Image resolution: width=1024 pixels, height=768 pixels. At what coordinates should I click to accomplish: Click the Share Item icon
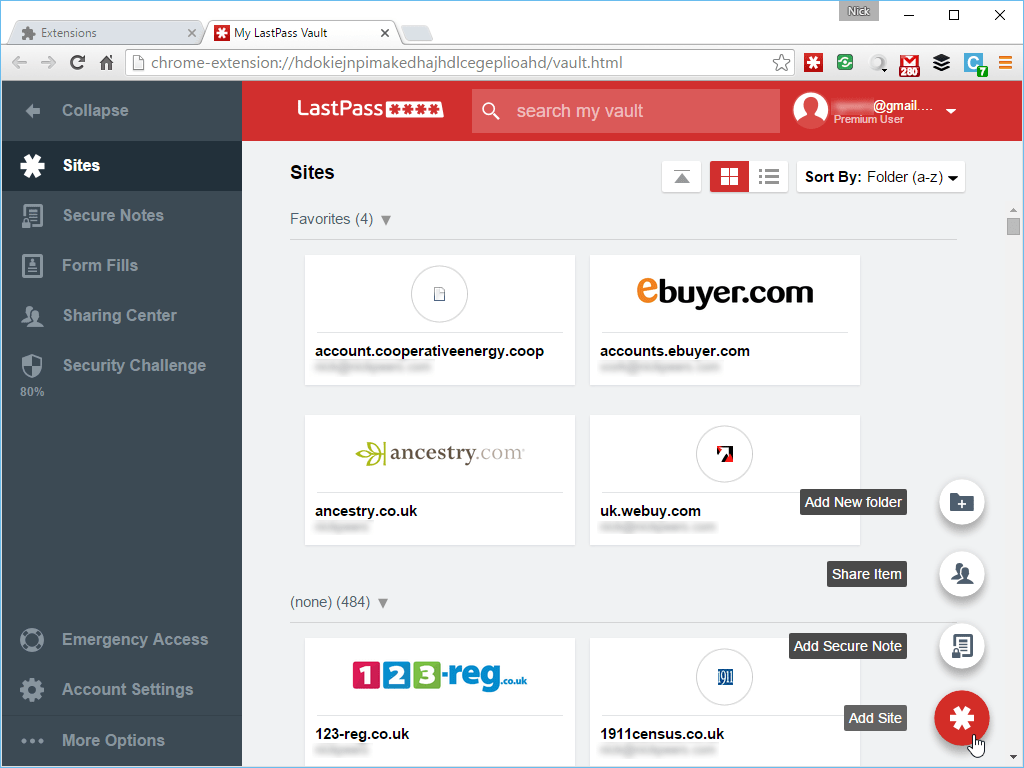961,574
